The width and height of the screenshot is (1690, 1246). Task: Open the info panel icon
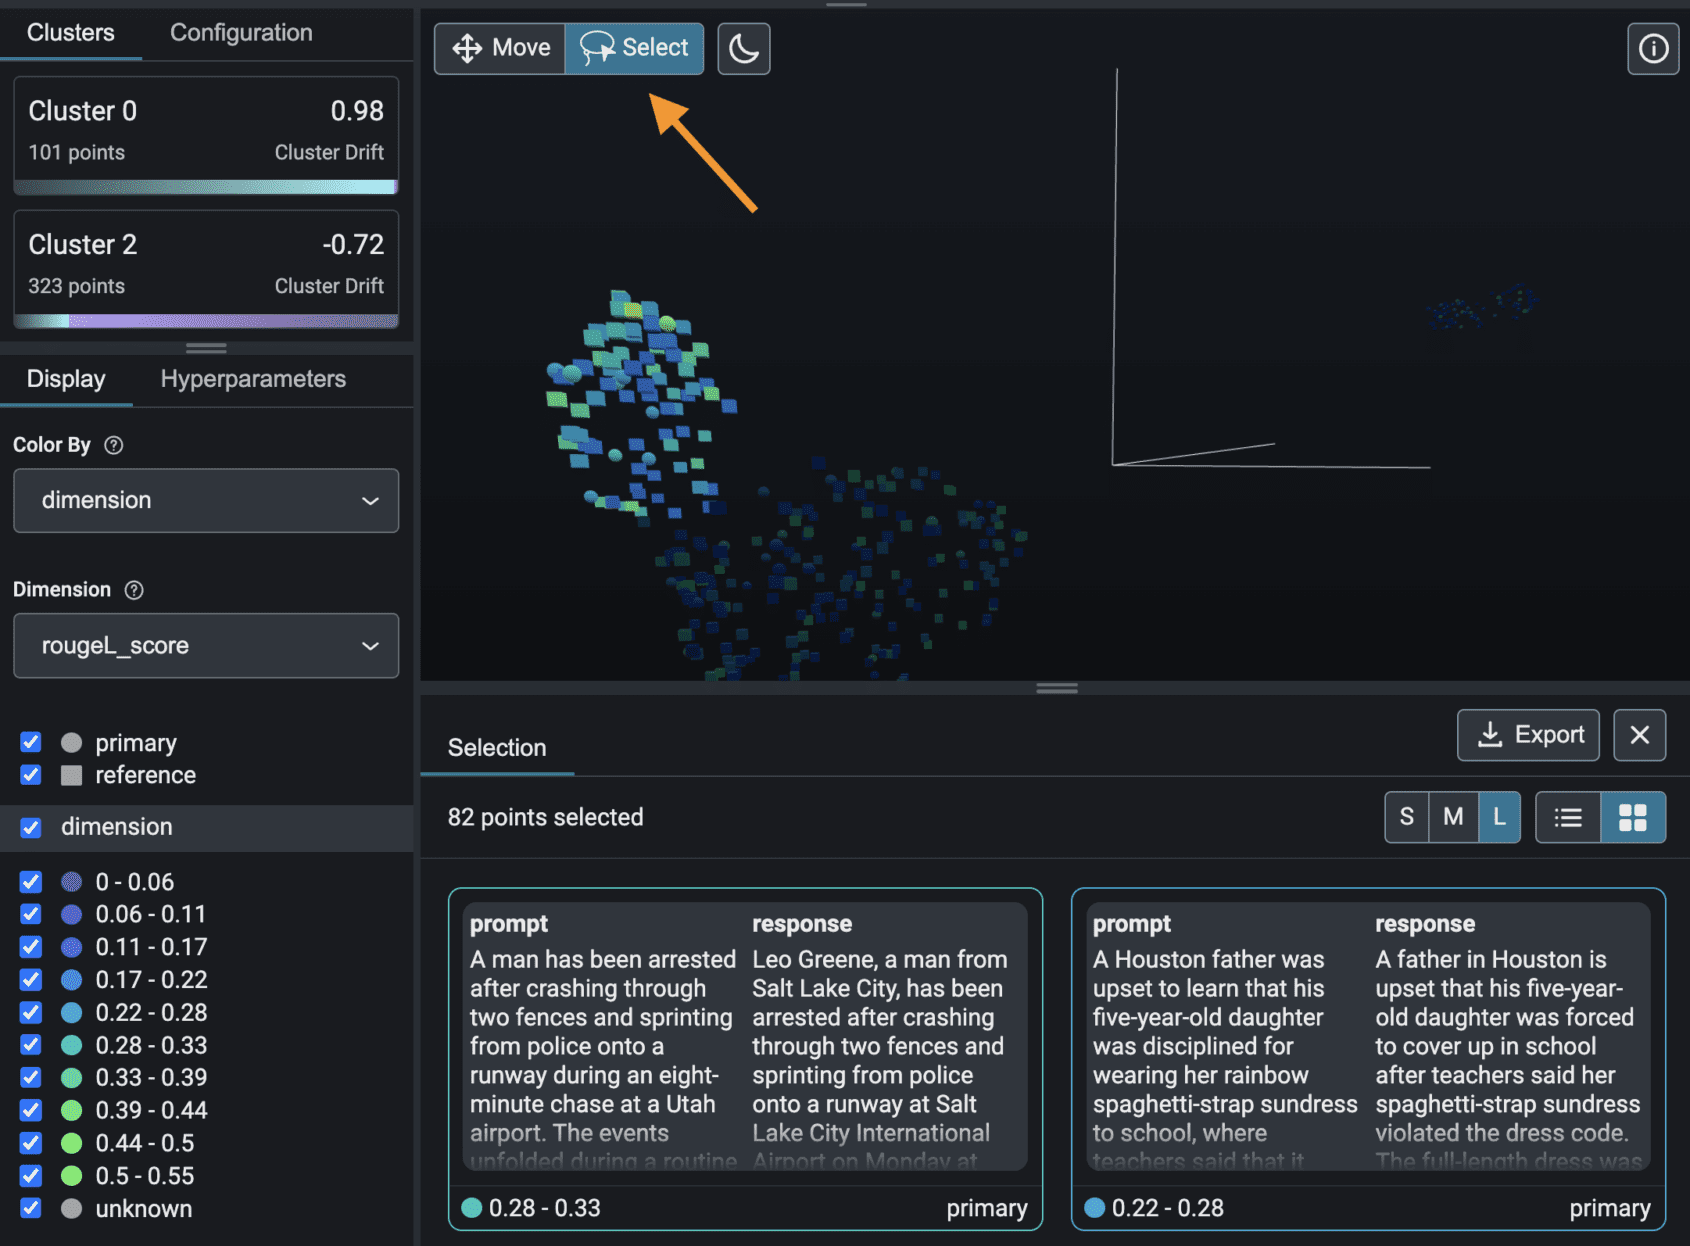(1652, 48)
